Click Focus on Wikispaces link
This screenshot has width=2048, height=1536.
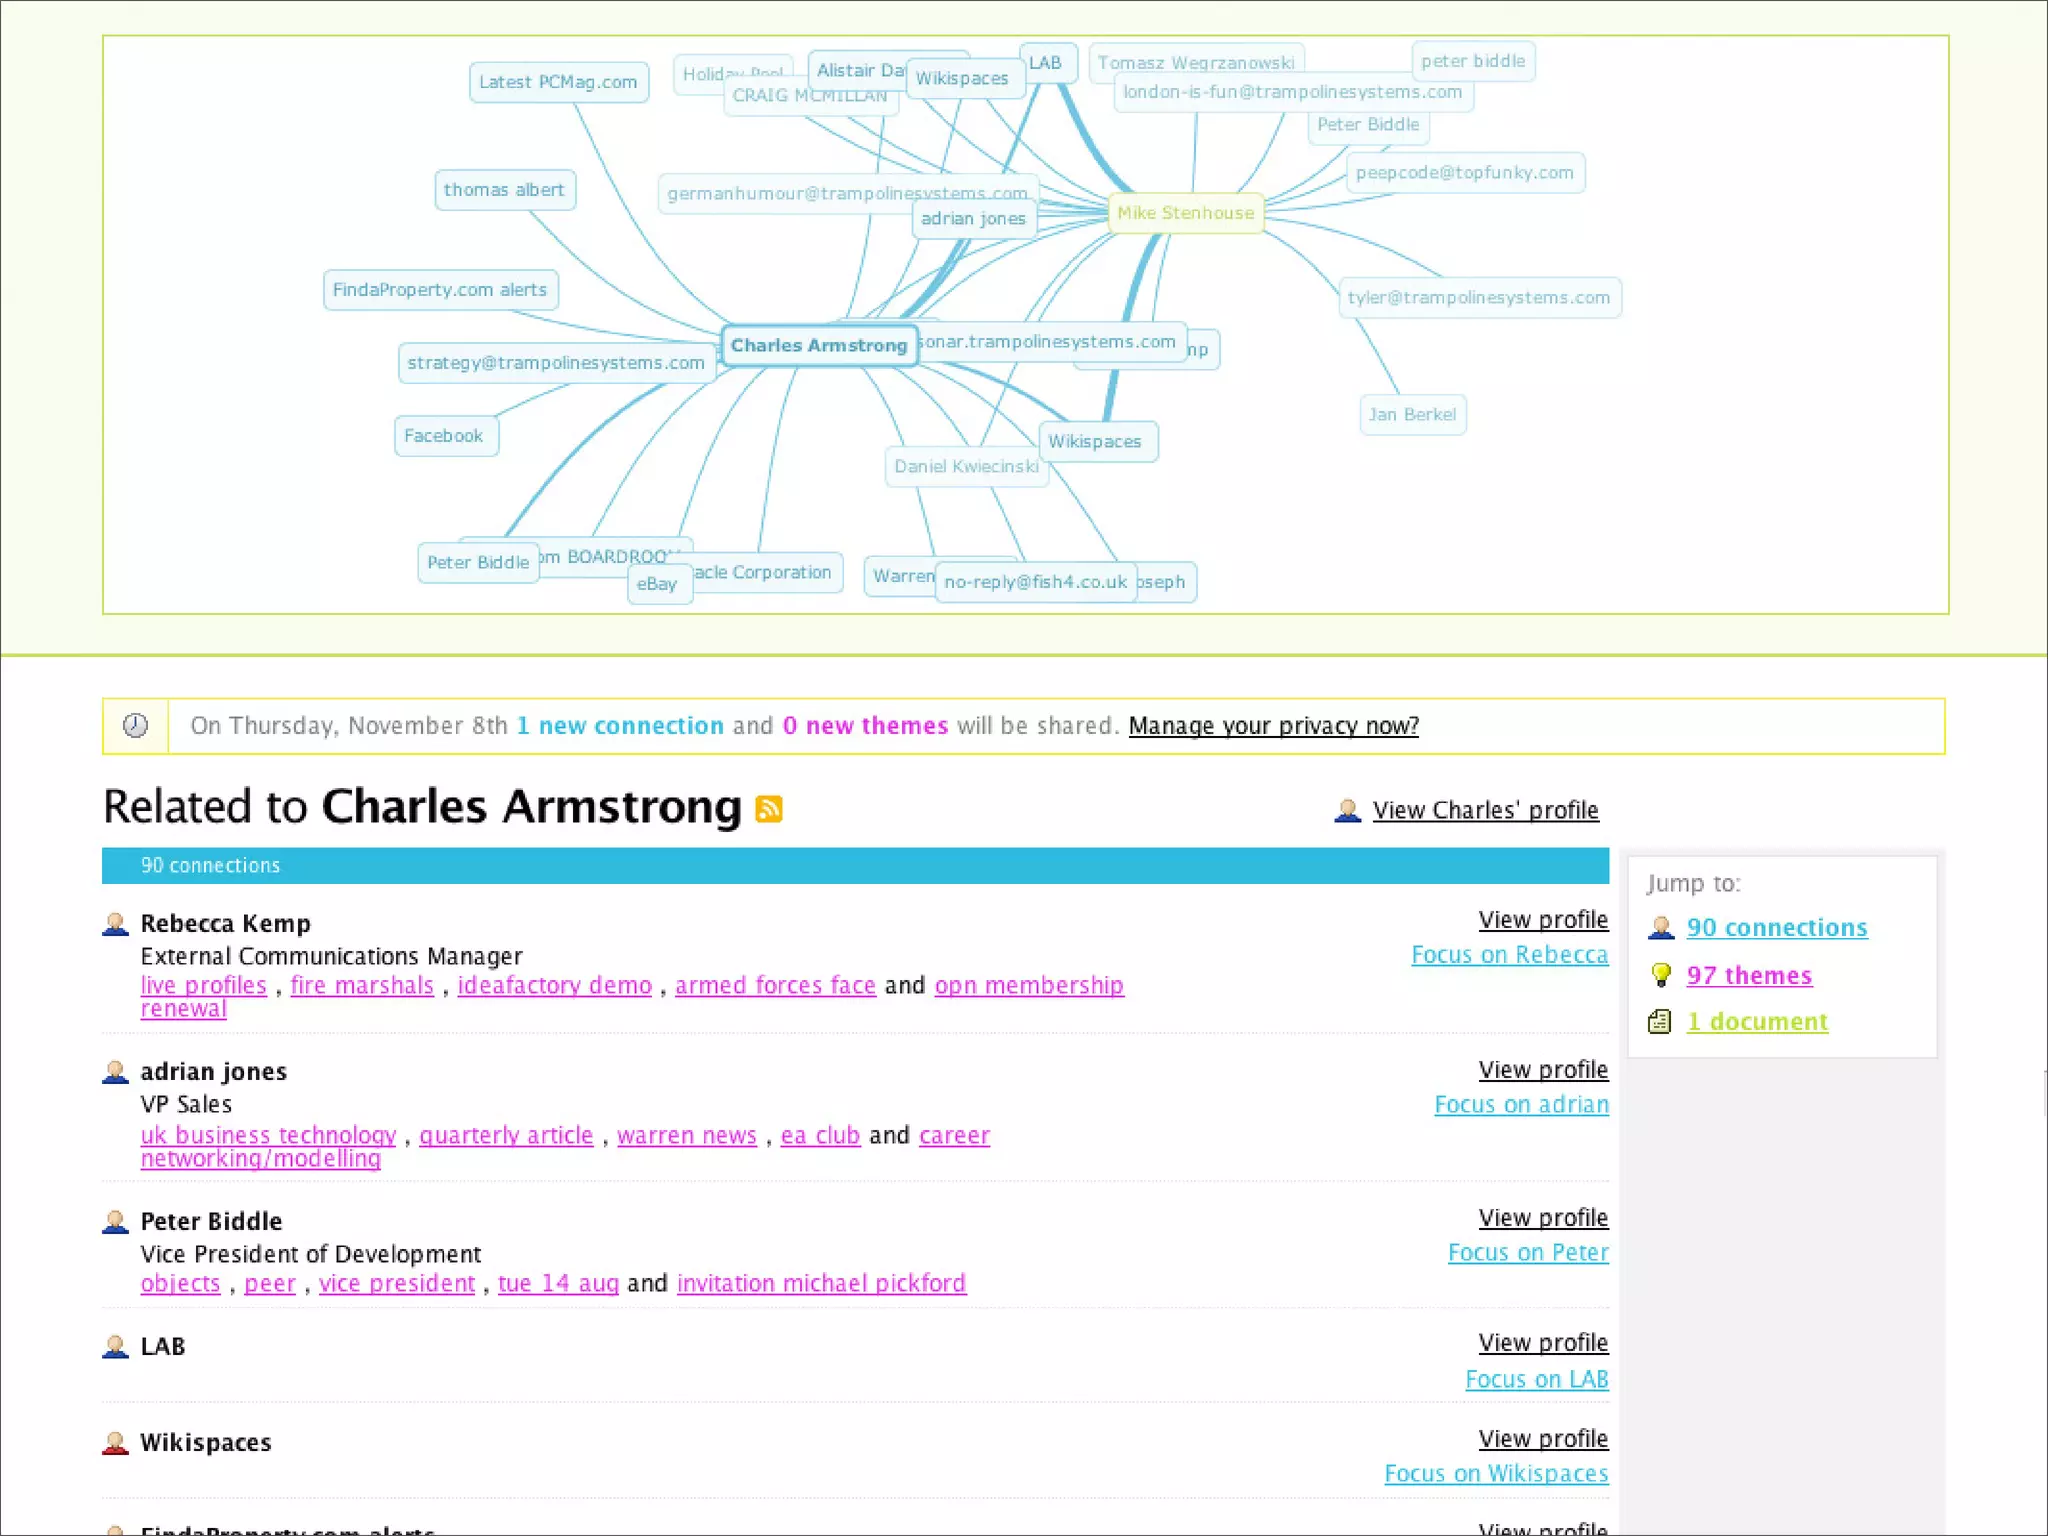pyautogui.click(x=1496, y=1474)
